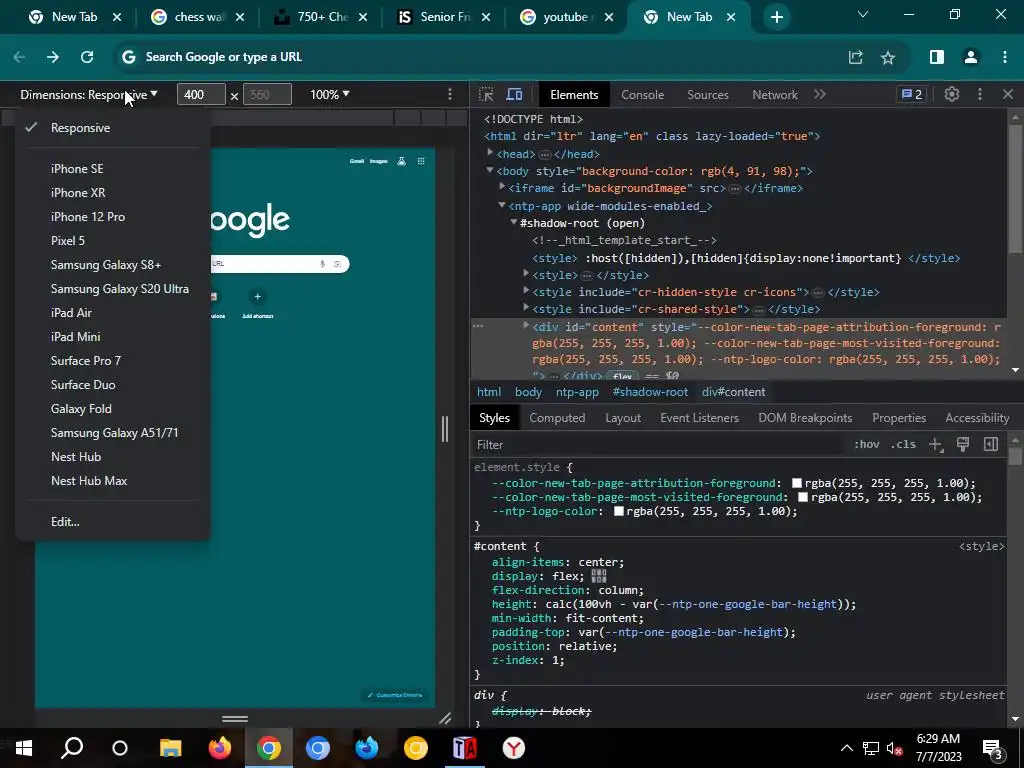This screenshot has width=1024, height=768.
Task: Expand style include cr-shared-style node
Action: point(526,307)
